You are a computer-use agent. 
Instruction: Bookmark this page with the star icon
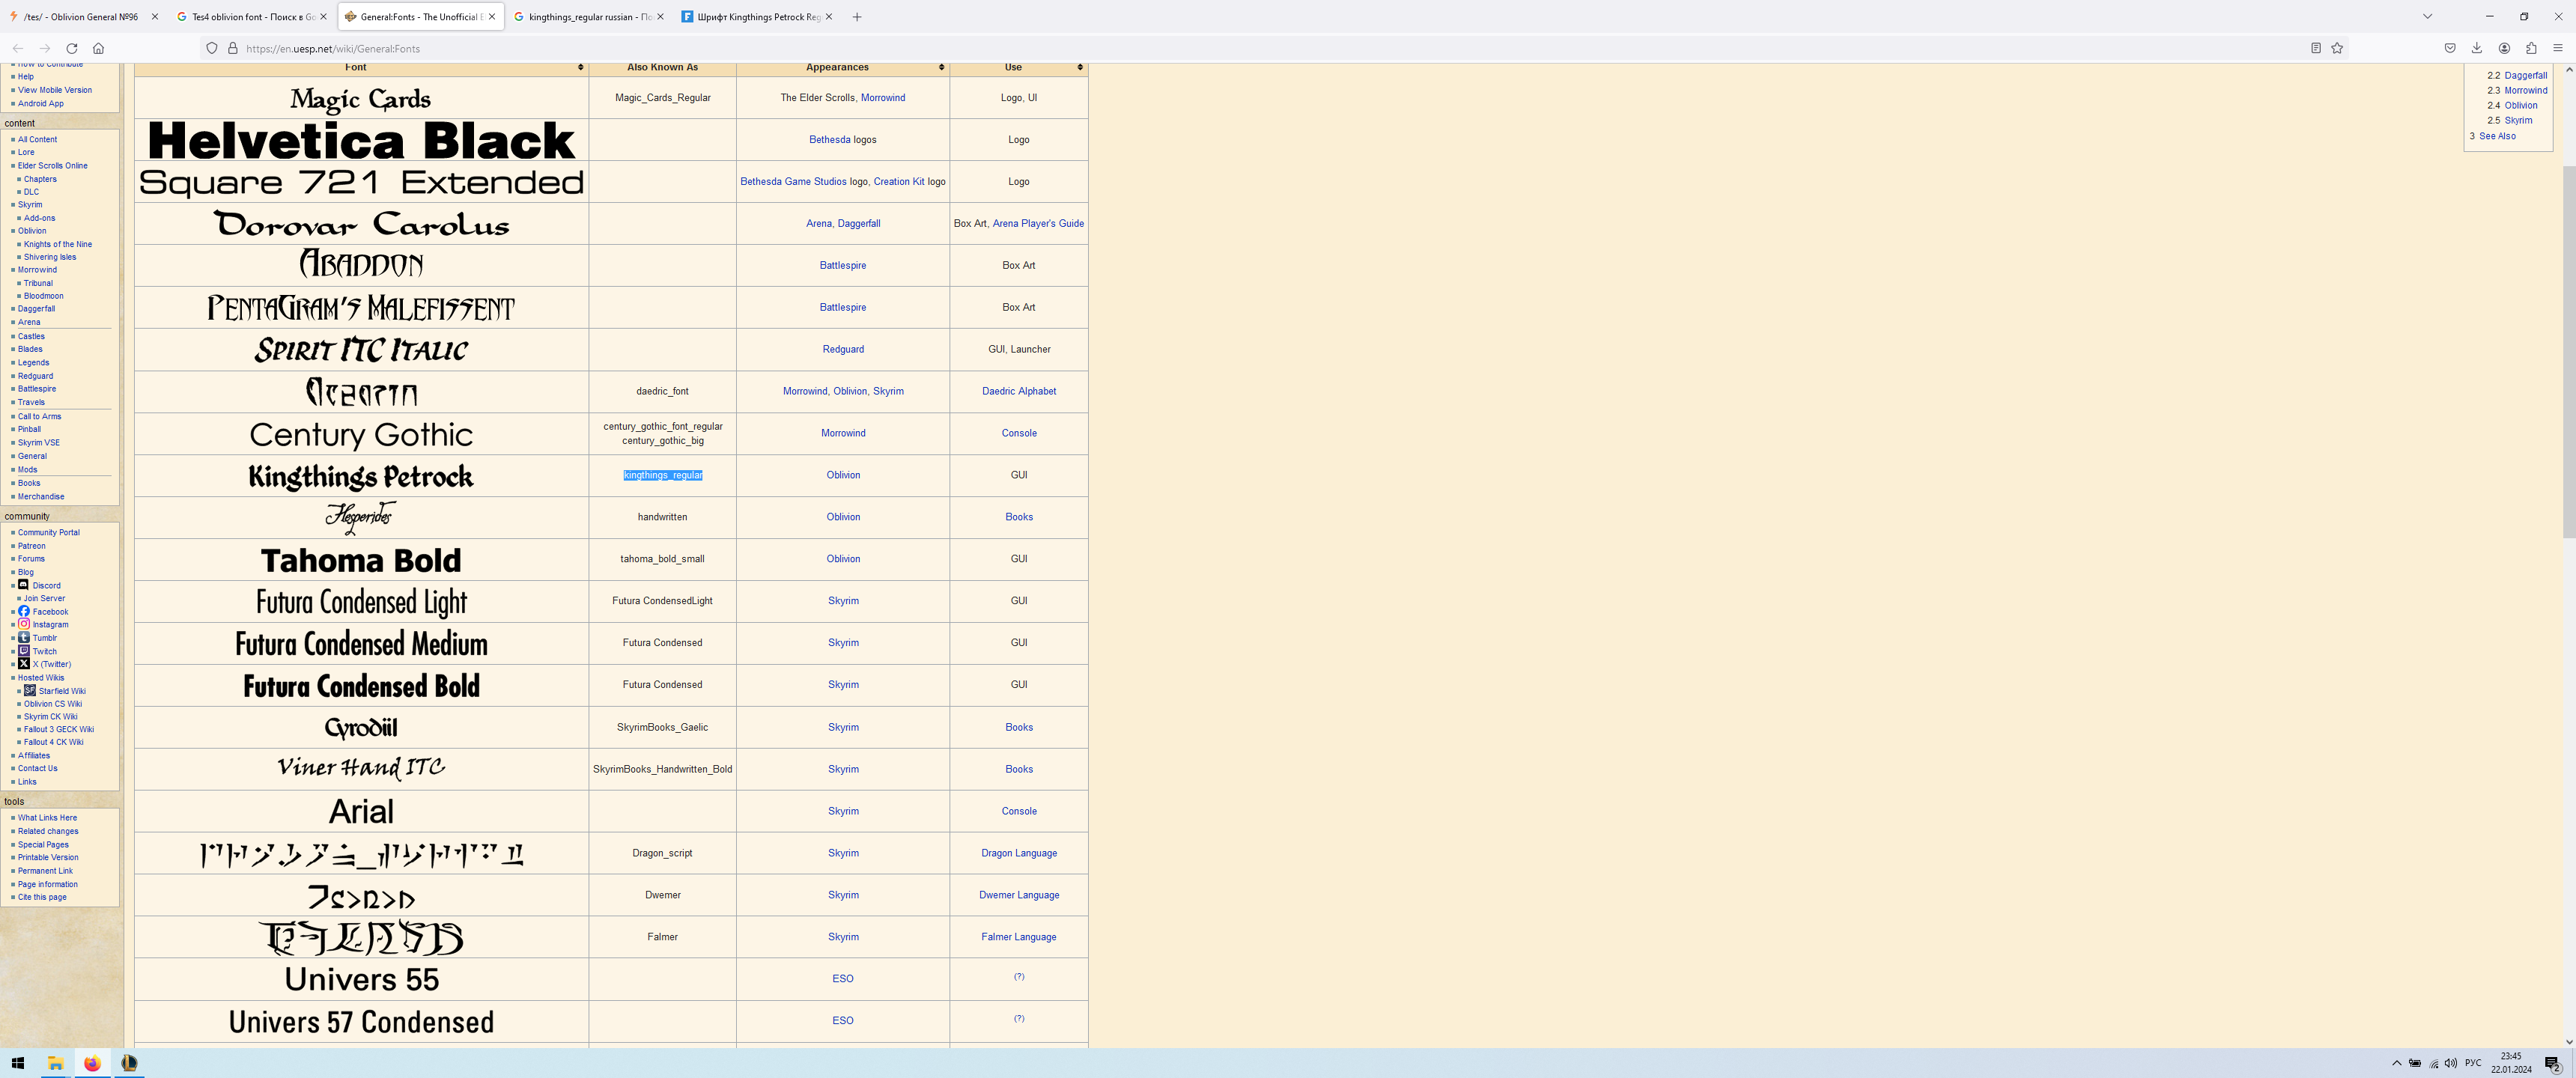(2337, 48)
